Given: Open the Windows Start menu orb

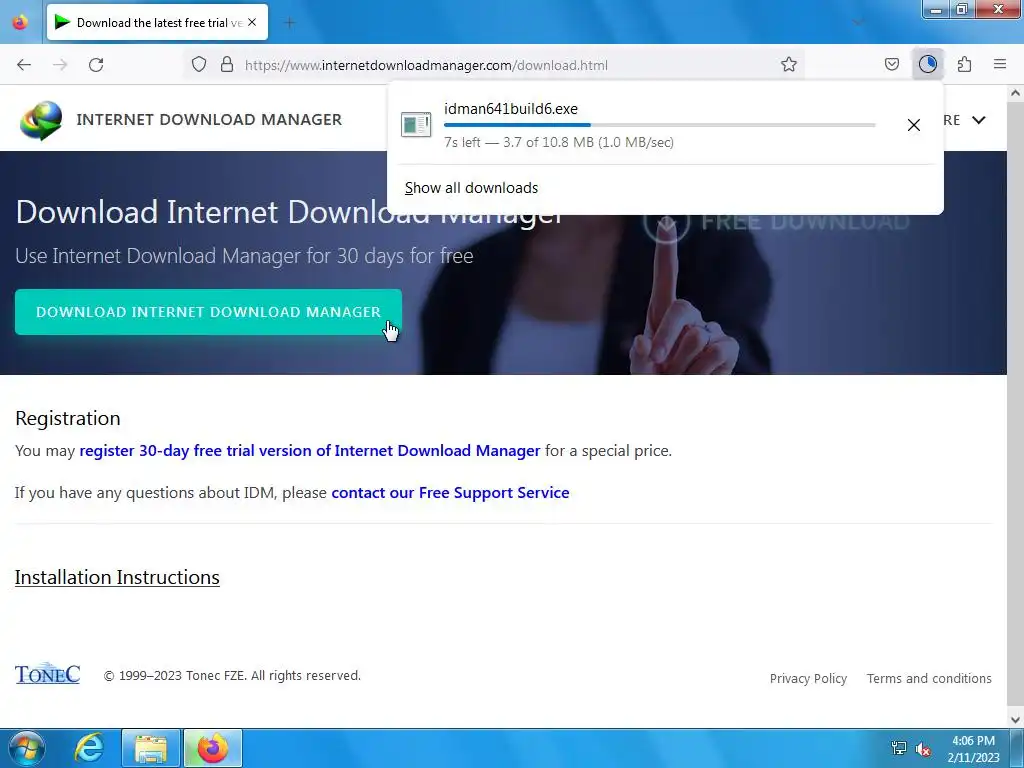Looking at the screenshot, I should point(27,748).
